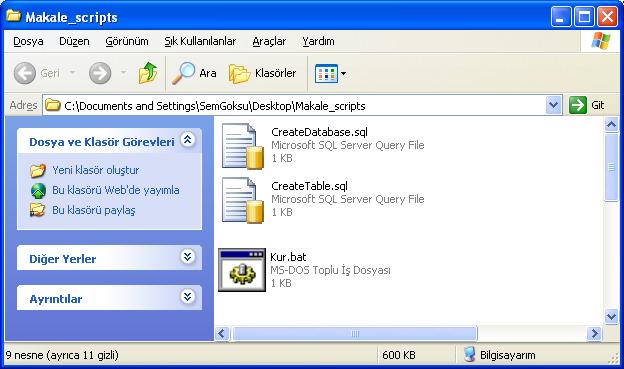Viewport: 624px width, 369px height.
Task: Click Bu klasörü paylaş link
Action: pos(94,210)
